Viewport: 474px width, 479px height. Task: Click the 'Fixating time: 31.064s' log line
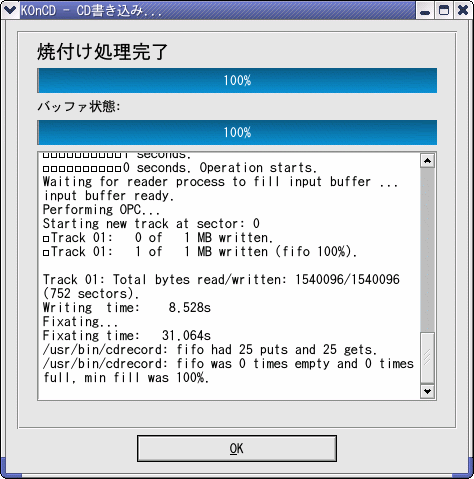point(127,335)
